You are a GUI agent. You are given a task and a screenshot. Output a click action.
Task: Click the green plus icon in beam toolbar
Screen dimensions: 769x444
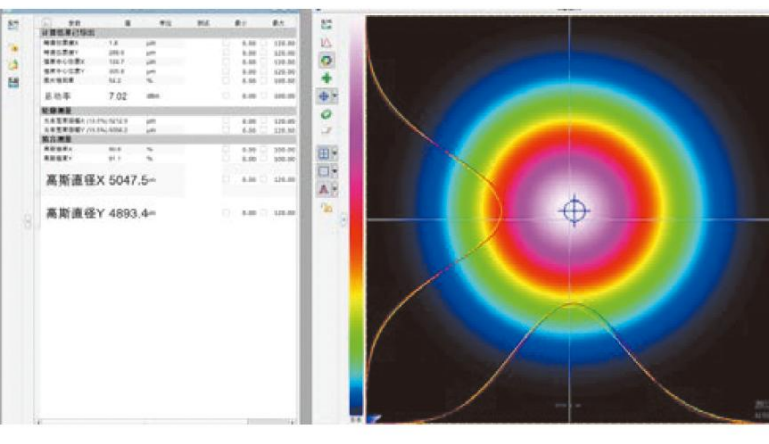tap(326, 78)
